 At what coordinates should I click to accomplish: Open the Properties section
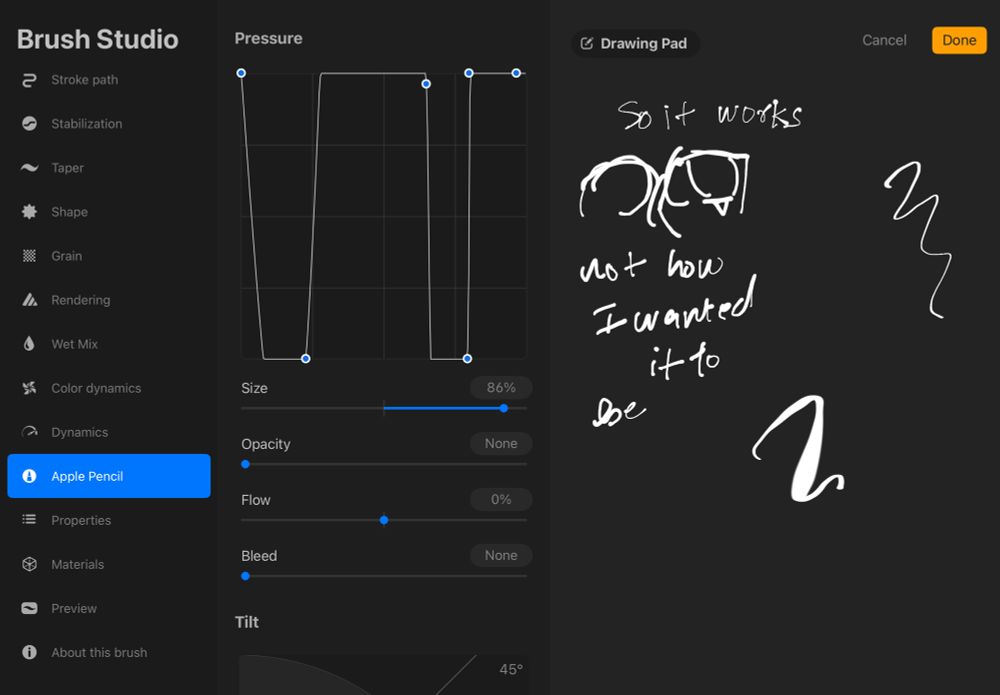point(108,520)
